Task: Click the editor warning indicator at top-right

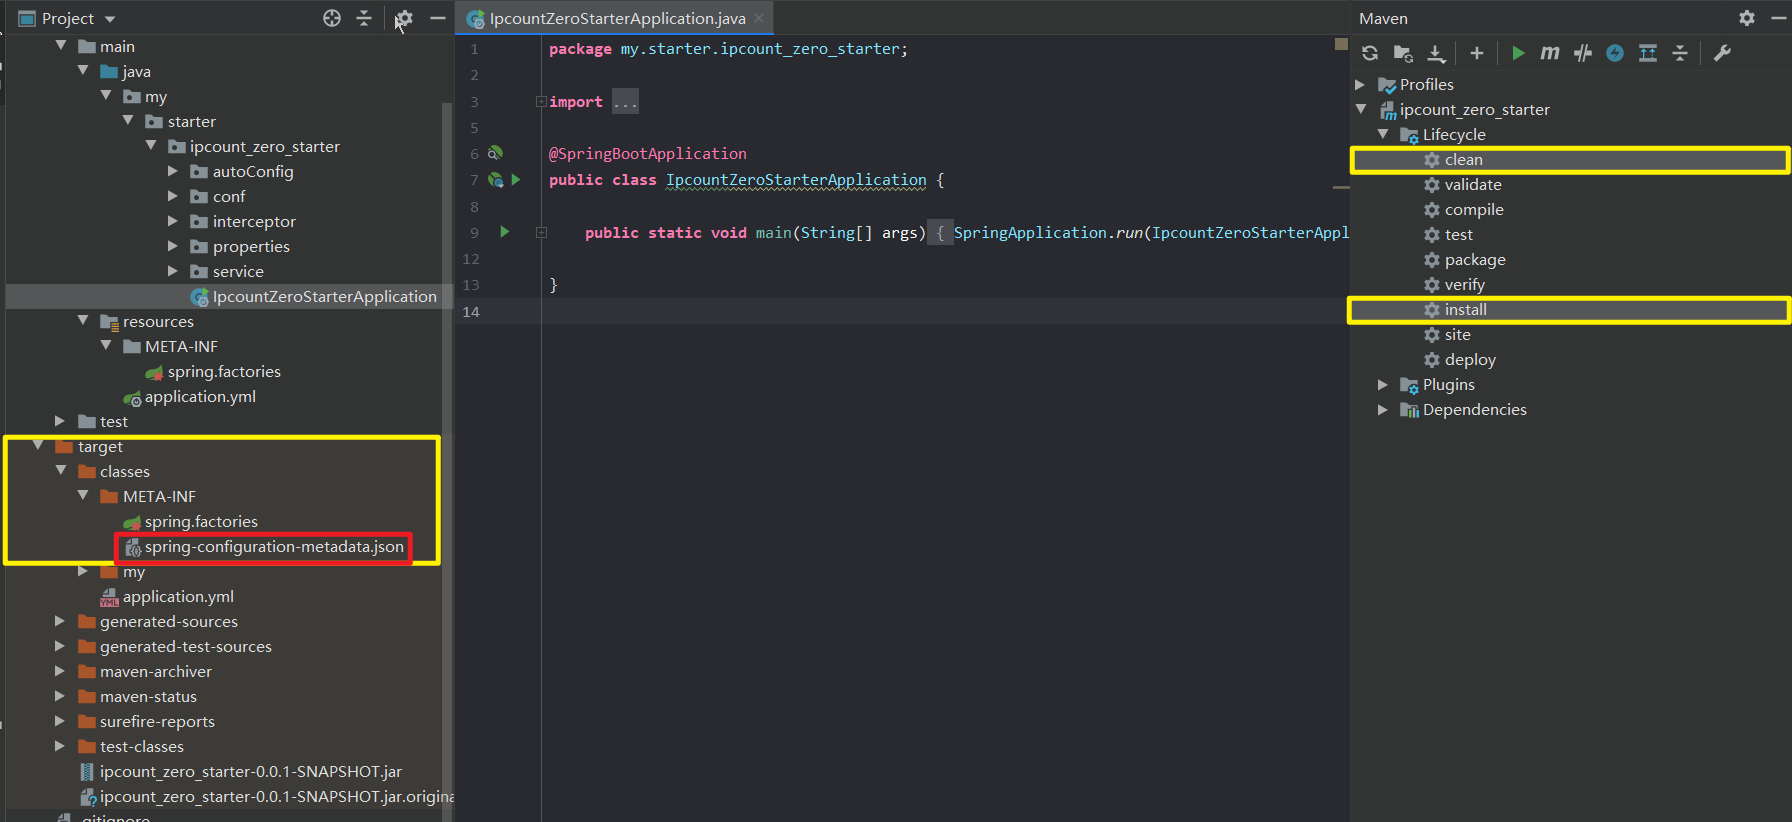Action: (x=1341, y=44)
